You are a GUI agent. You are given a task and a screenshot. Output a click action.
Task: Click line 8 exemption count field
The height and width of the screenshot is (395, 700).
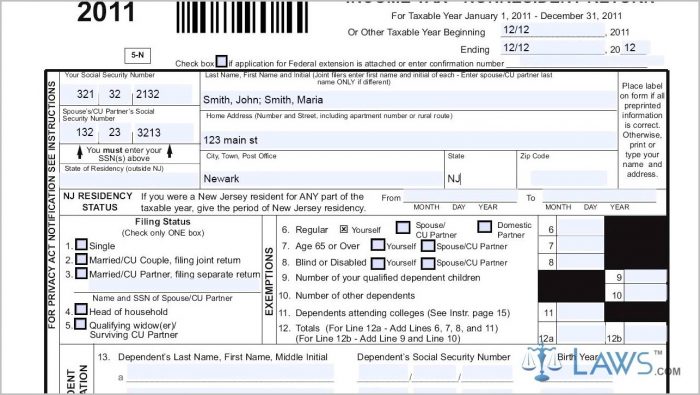[580, 262]
